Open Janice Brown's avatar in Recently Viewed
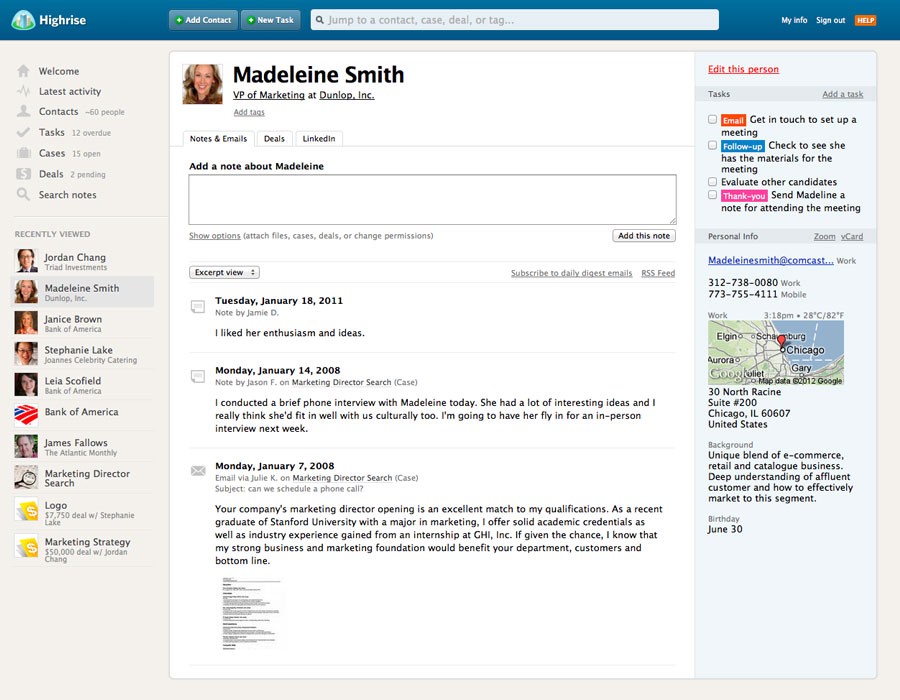Screen dimensions: 900x700 pyautogui.click(x=26, y=323)
